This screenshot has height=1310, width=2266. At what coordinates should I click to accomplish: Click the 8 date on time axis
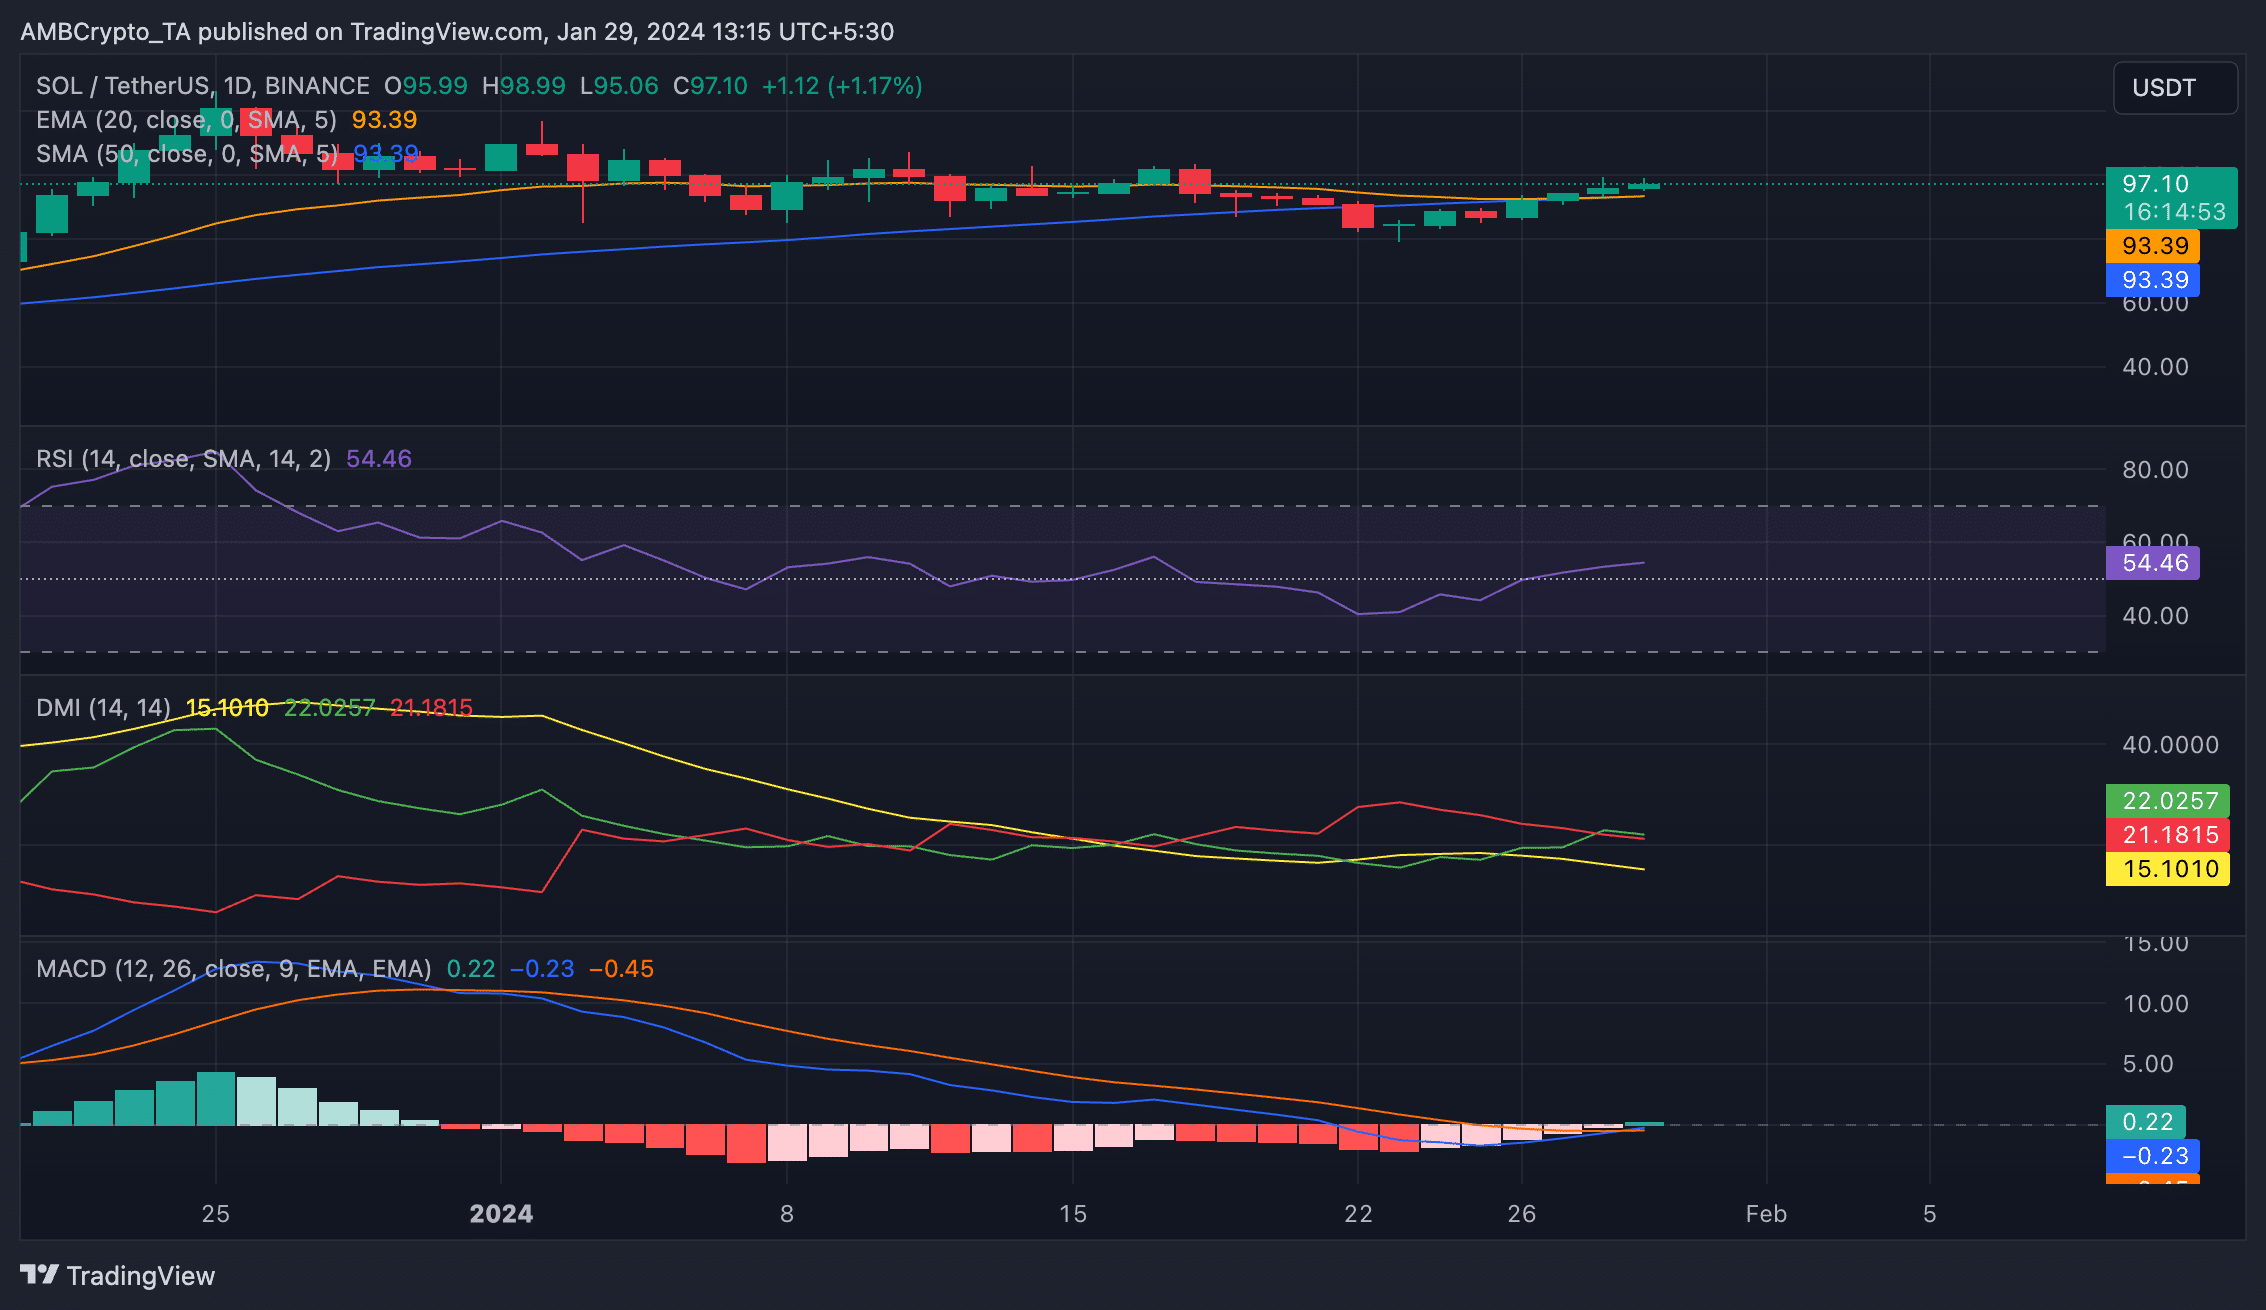pos(787,1214)
